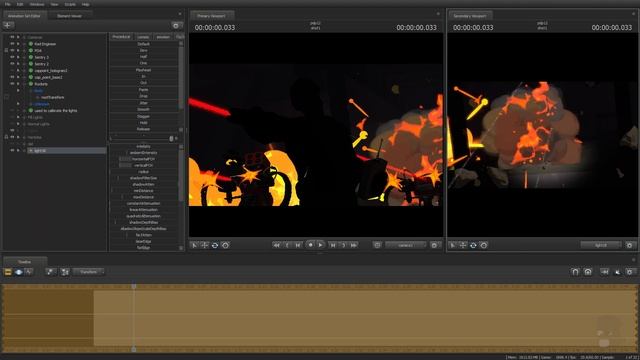Open the Windows menu
640x360 pixels.
pos(37,4)
